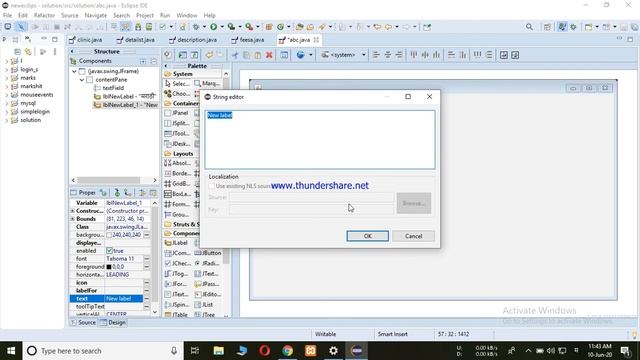Center vertically in window icon
The image size is (640, 360).
coord(515,55)
